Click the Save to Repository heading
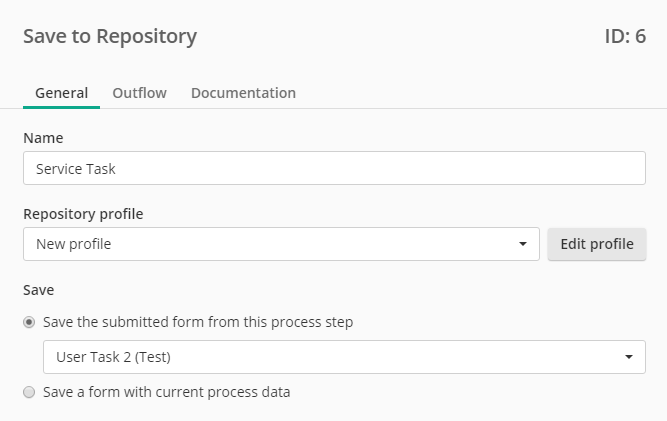This screenshot has height=421, width=667. pyautogui.click(x=110, y=36)
